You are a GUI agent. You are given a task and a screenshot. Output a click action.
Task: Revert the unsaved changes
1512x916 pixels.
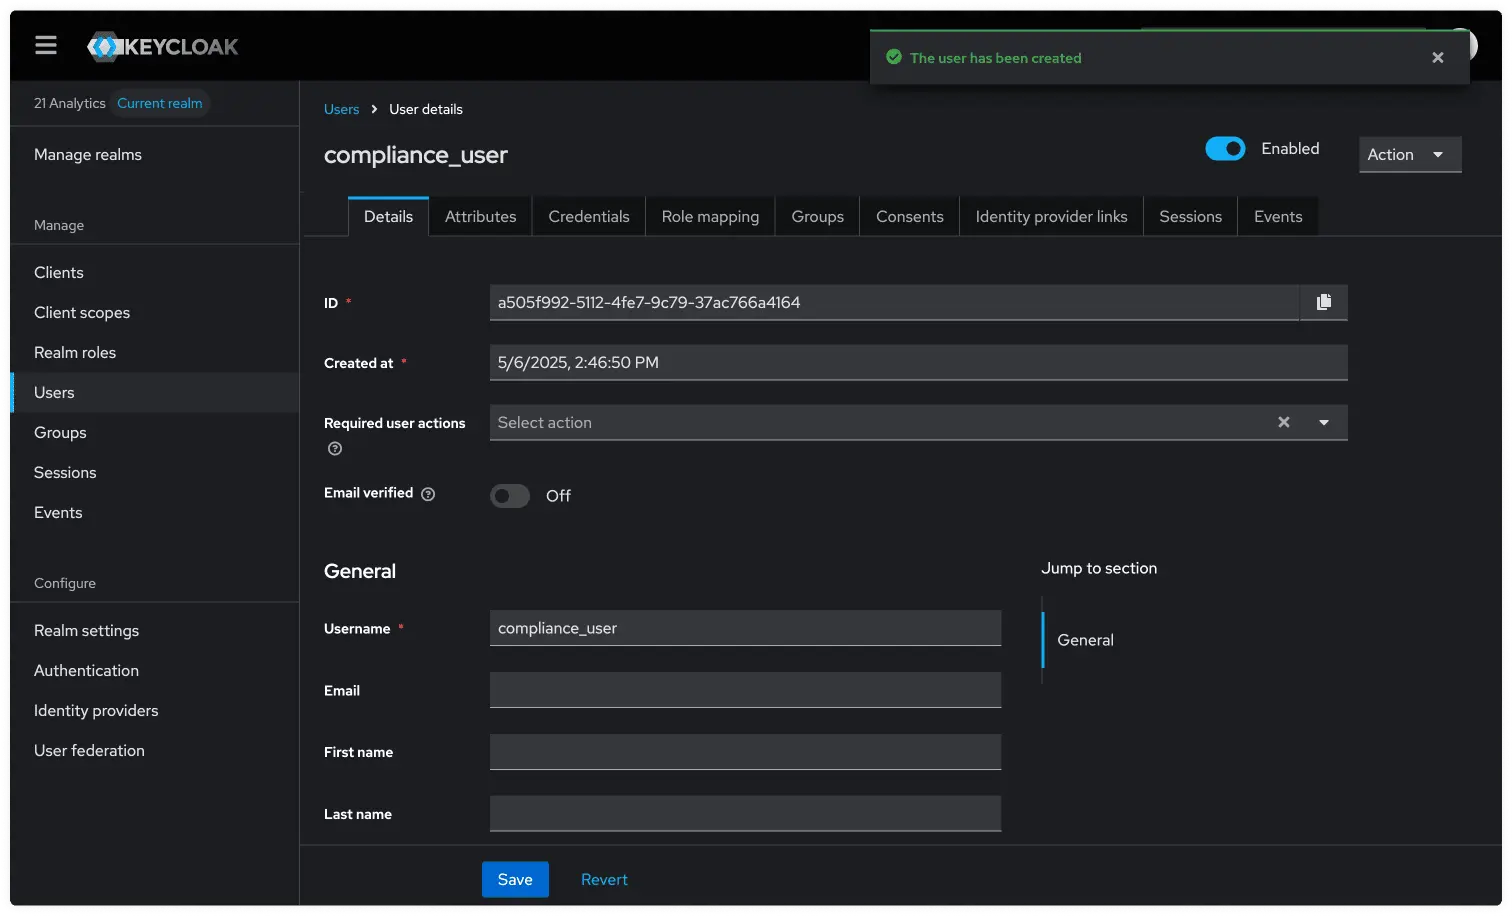[x=604, y=879]
